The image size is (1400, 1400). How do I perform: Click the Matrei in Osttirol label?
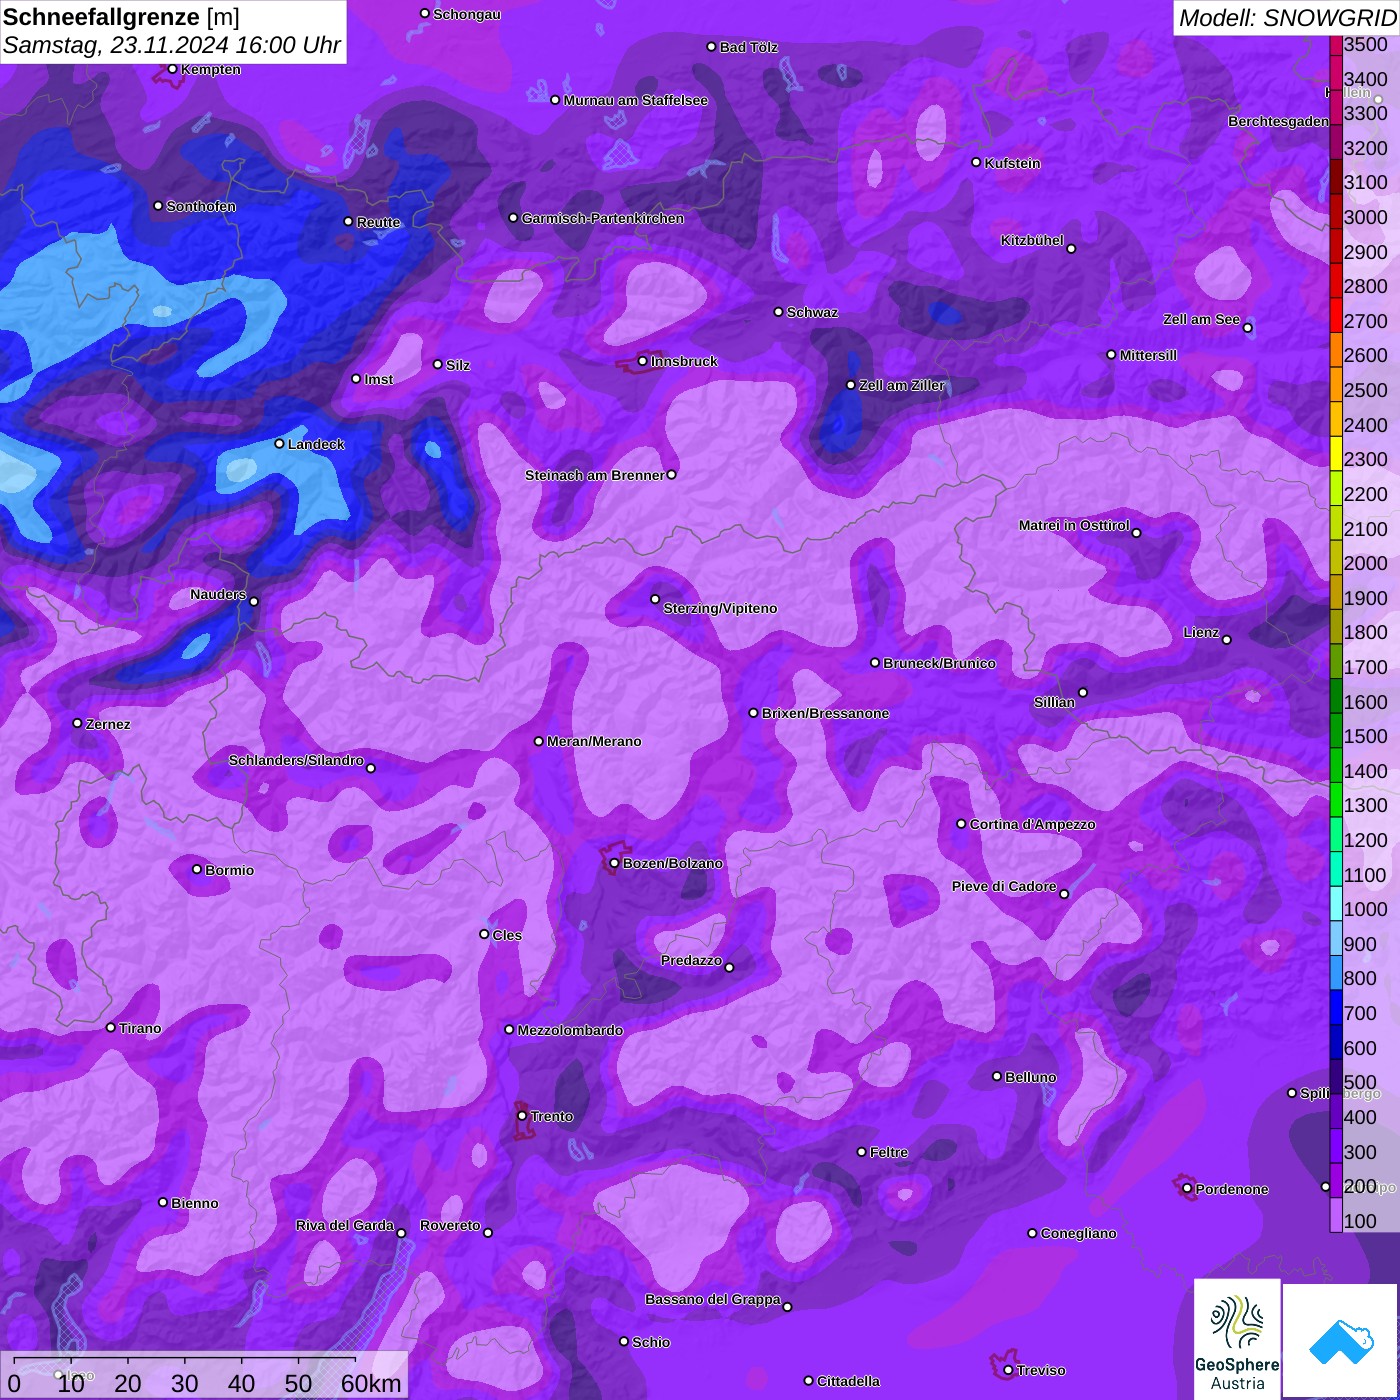point(1074,525)
